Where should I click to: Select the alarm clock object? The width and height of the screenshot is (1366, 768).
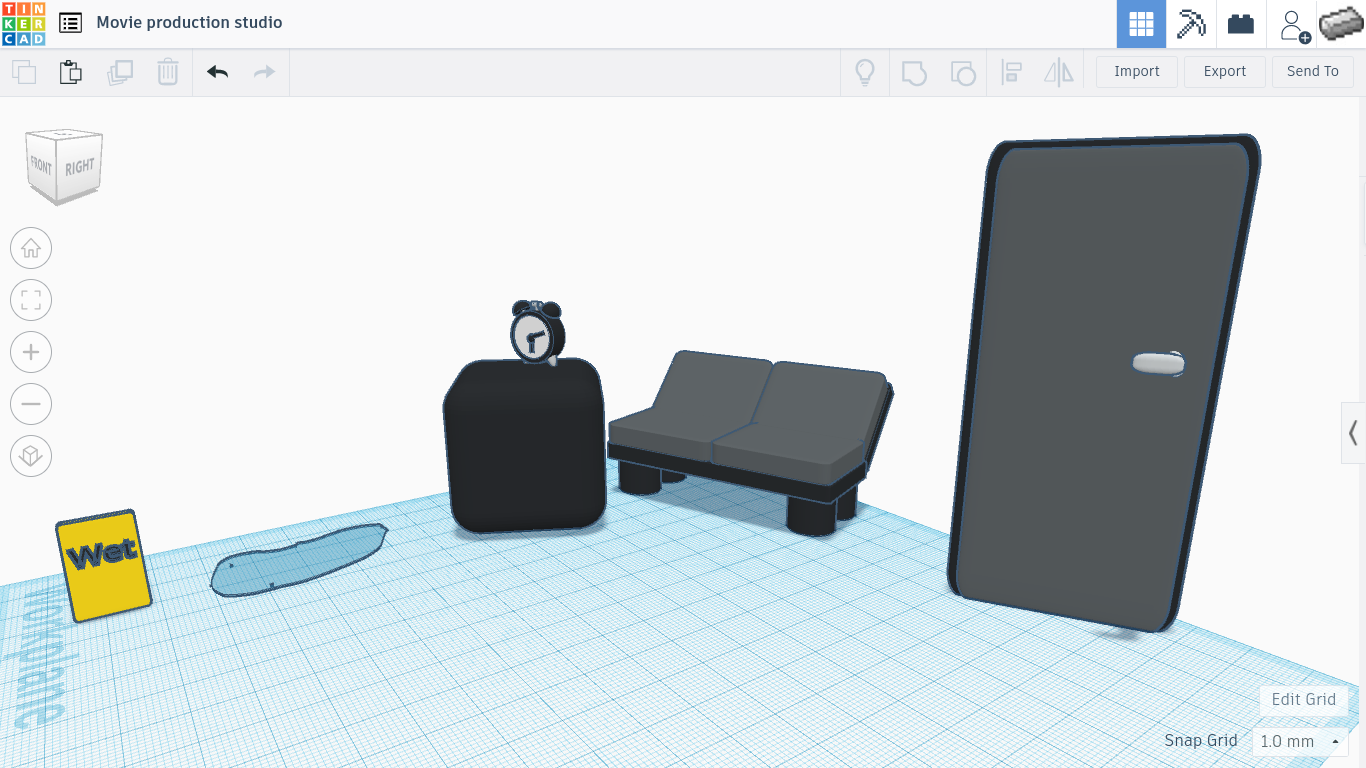pos(537,331)
